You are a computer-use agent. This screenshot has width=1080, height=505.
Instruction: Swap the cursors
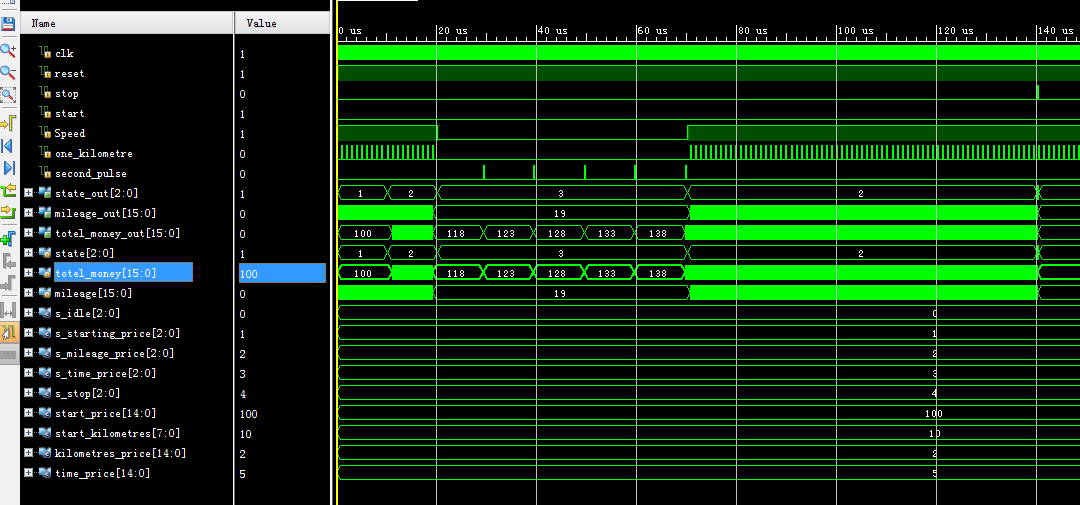(8, 310)
